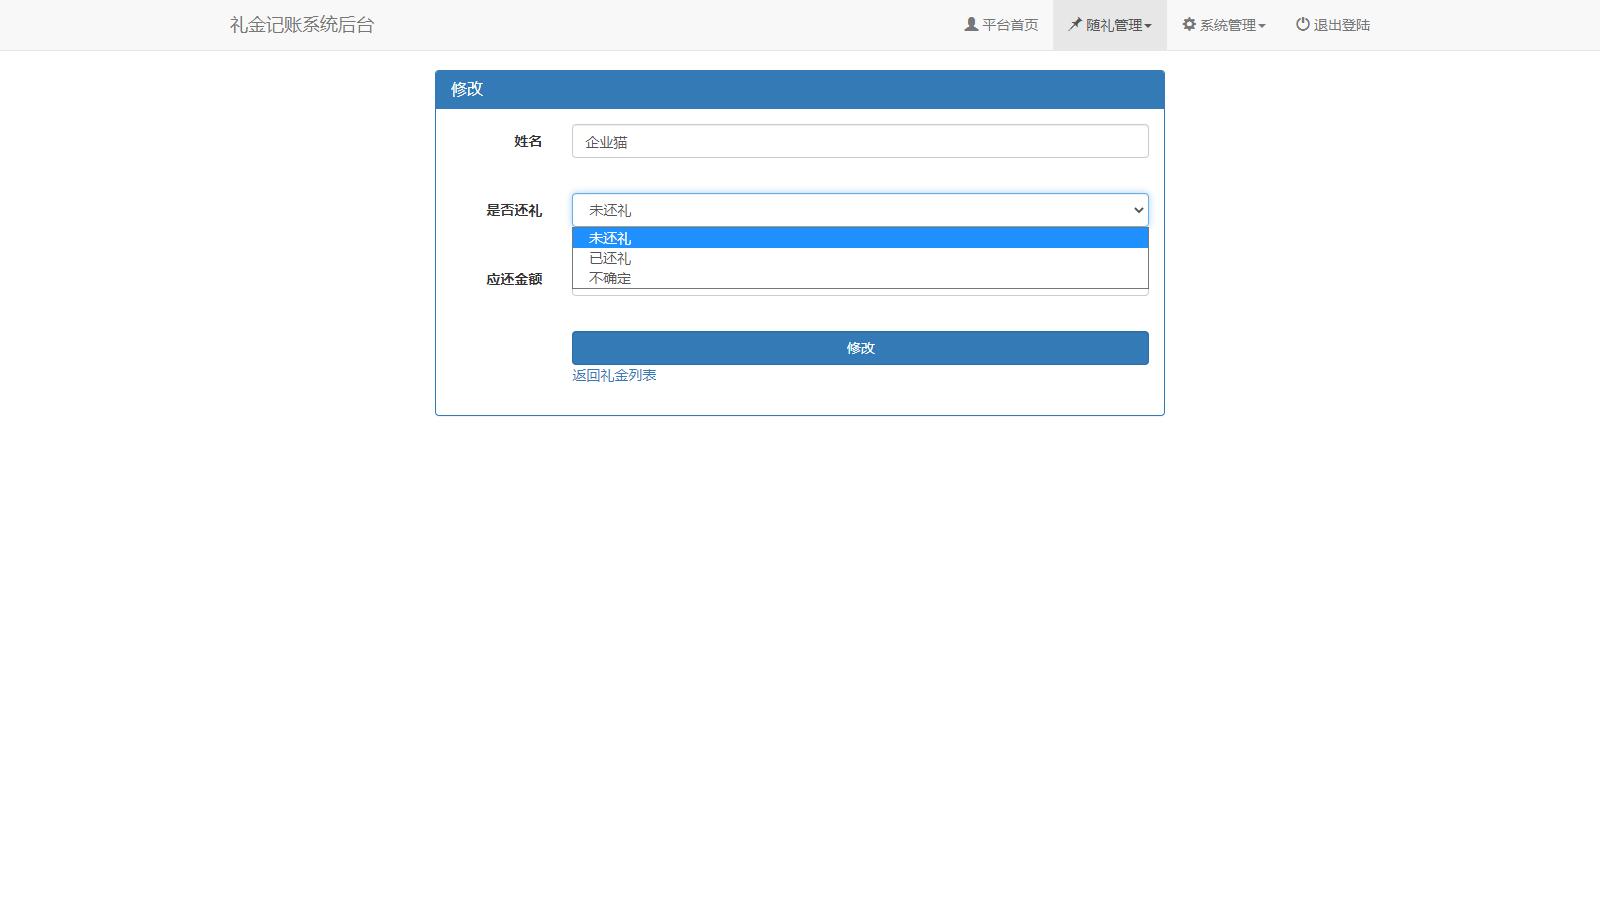Focus the 姓名 input containing 企业猫
Viewport: 1600px width, 900px height.
(860, 141)
